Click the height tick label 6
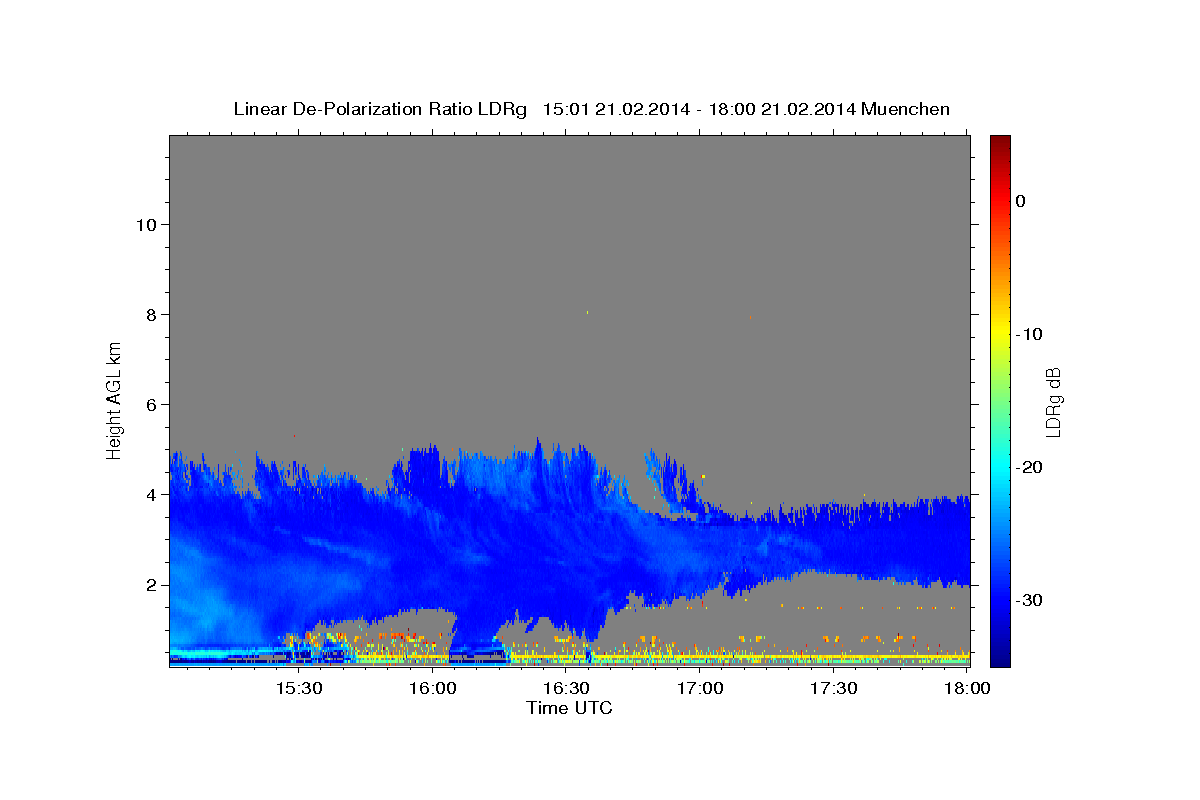This screenshot has width=1200, height=800. point(149,405)
